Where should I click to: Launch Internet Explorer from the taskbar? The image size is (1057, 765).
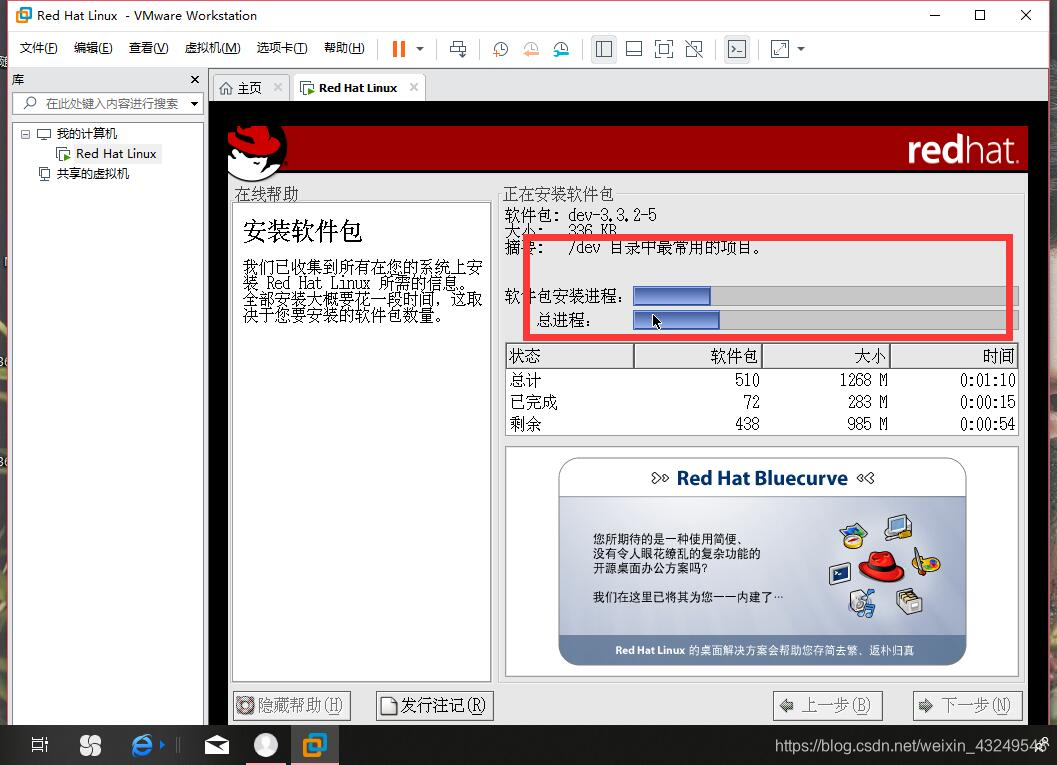tap(142, 745)
